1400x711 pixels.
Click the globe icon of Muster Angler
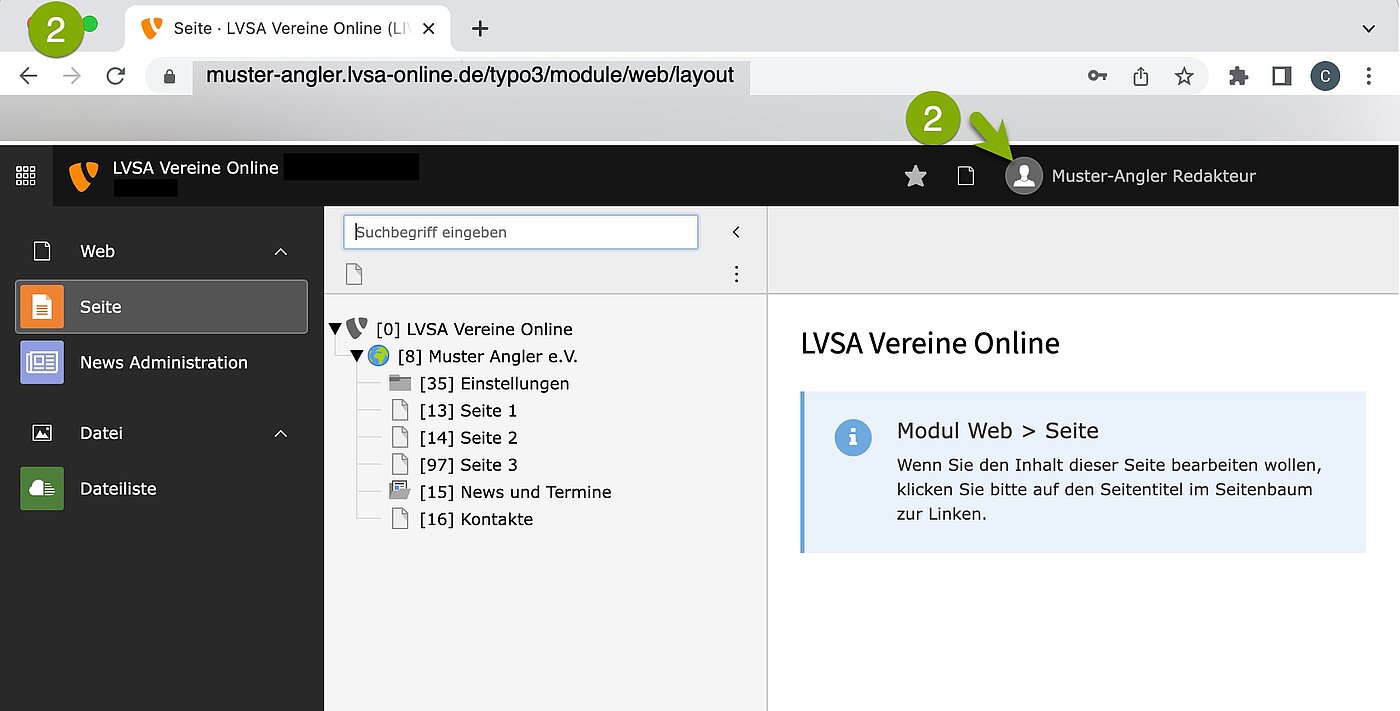[378, 356]
